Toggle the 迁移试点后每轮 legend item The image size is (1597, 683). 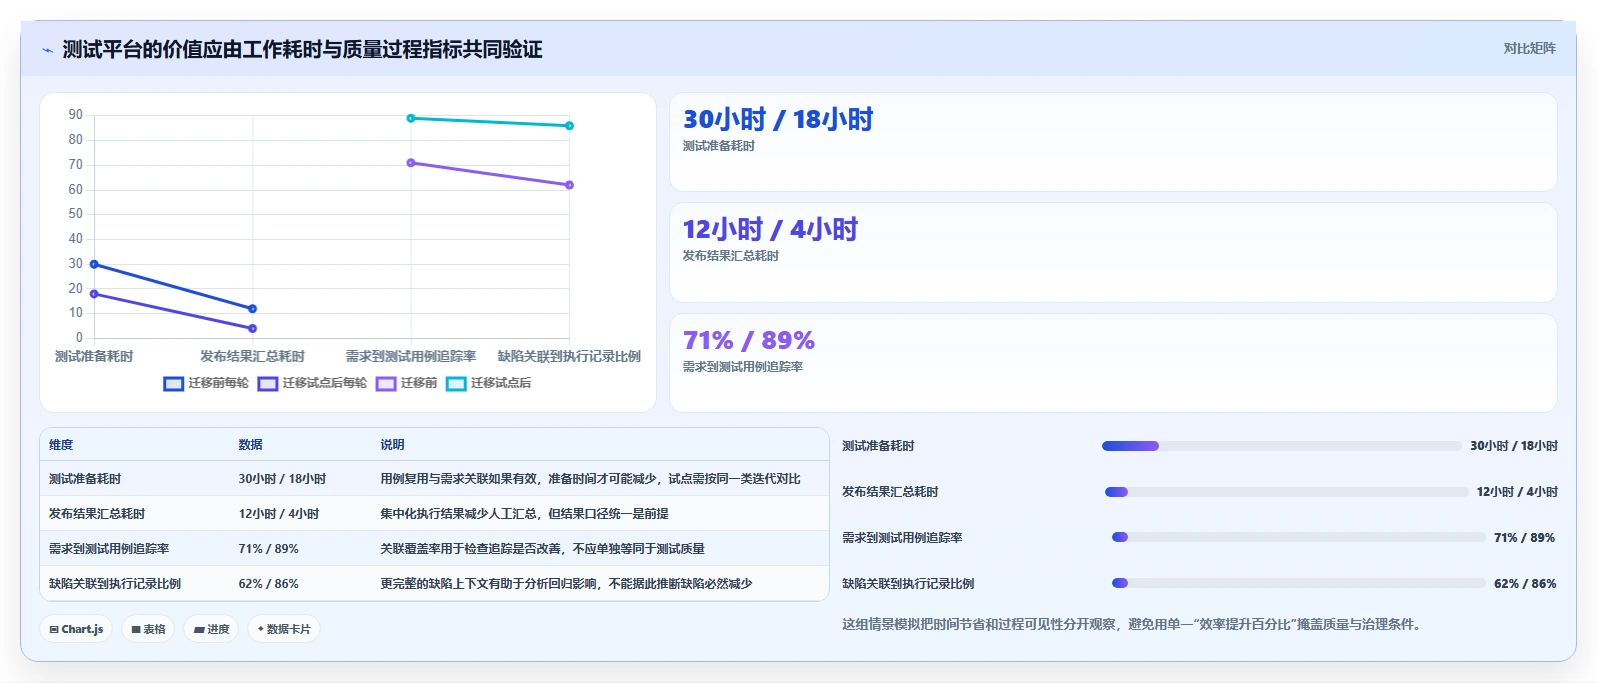pyautogui.click(x=312, y=383)
